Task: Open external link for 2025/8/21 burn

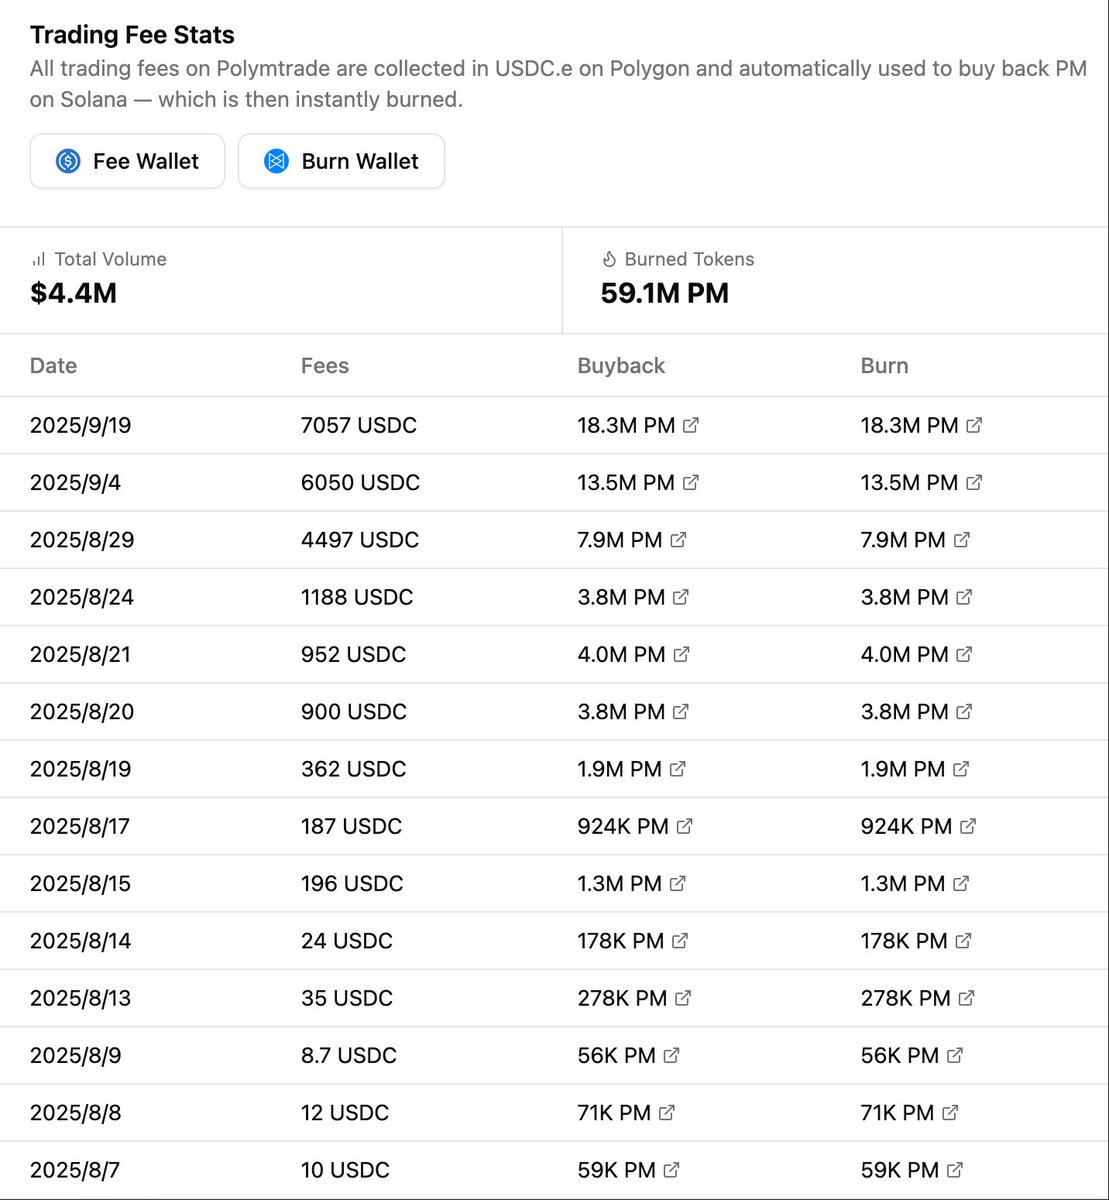Action: point(964,654)
